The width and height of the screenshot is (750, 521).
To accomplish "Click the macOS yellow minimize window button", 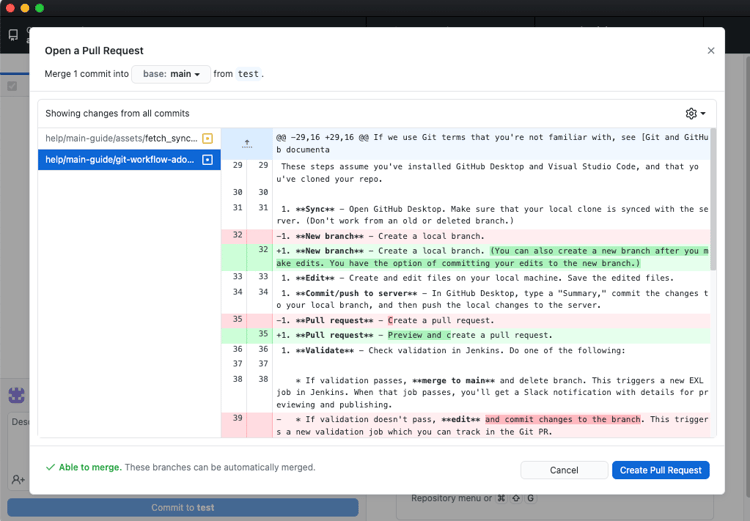I will pyautogui.click(x=25, y=8).
